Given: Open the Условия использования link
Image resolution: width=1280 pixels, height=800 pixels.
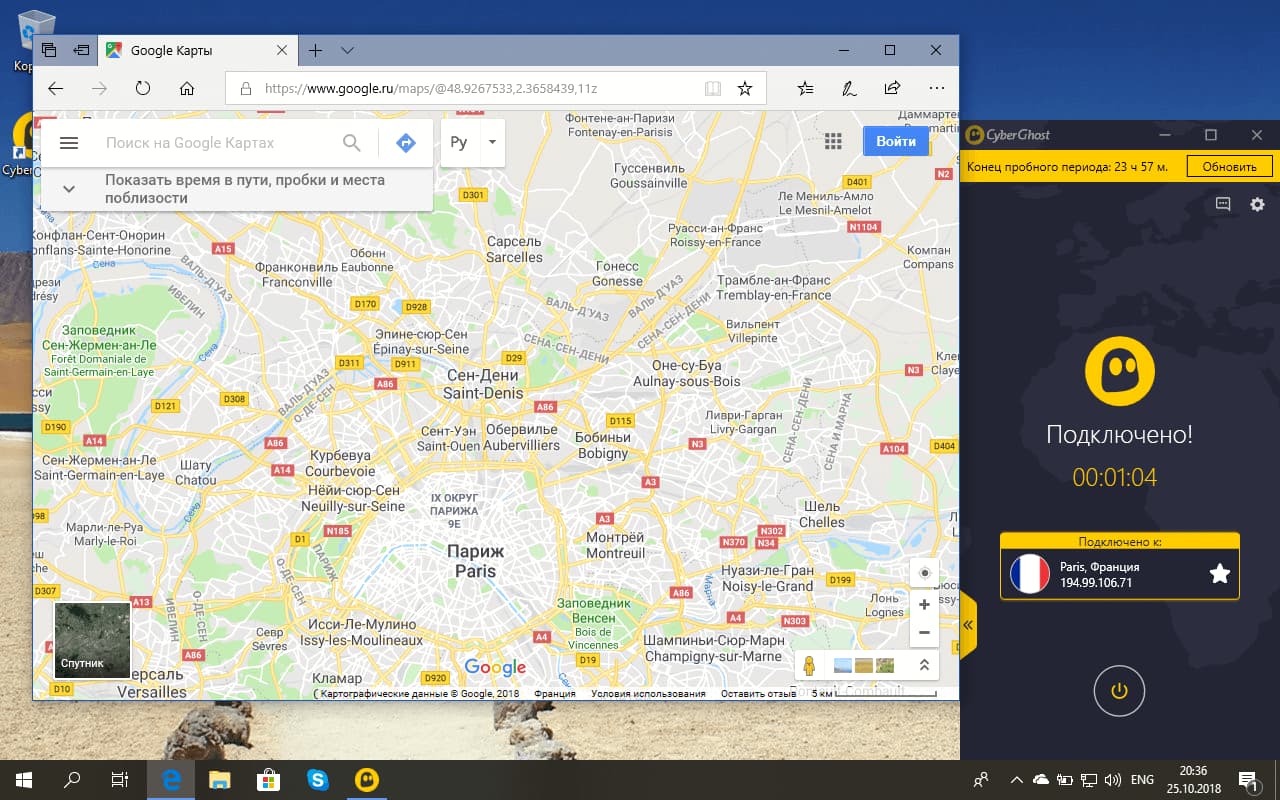Looking at the screenshot, I should (648, 693).
